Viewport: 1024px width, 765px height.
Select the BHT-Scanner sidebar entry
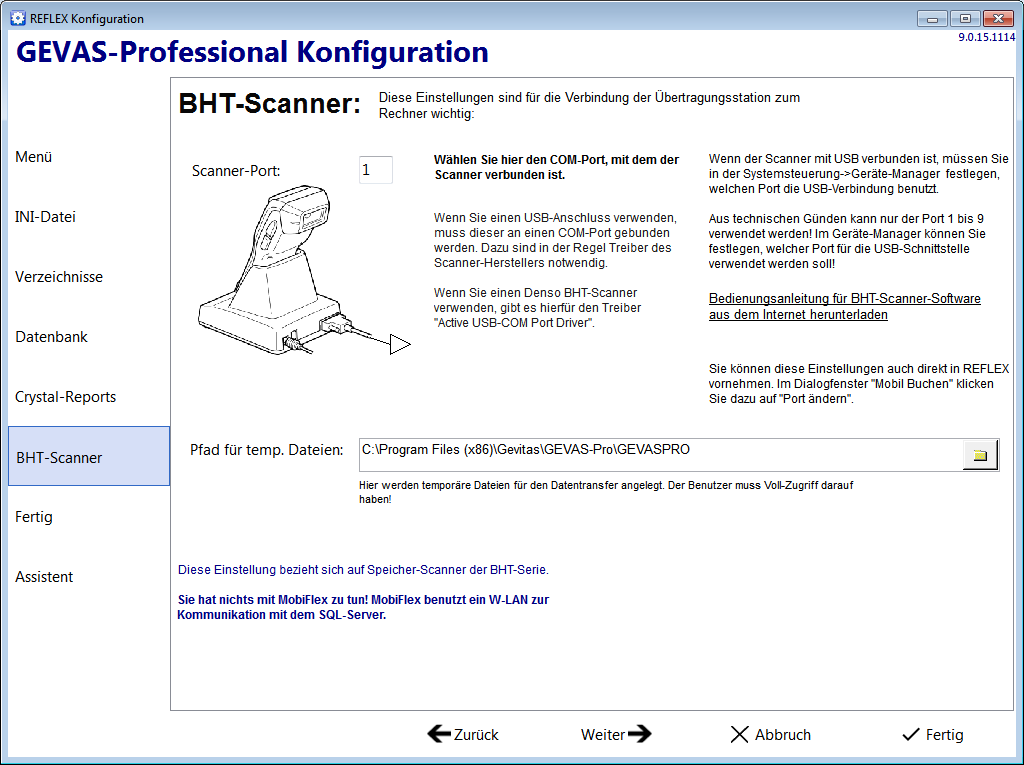coord(89,456)
